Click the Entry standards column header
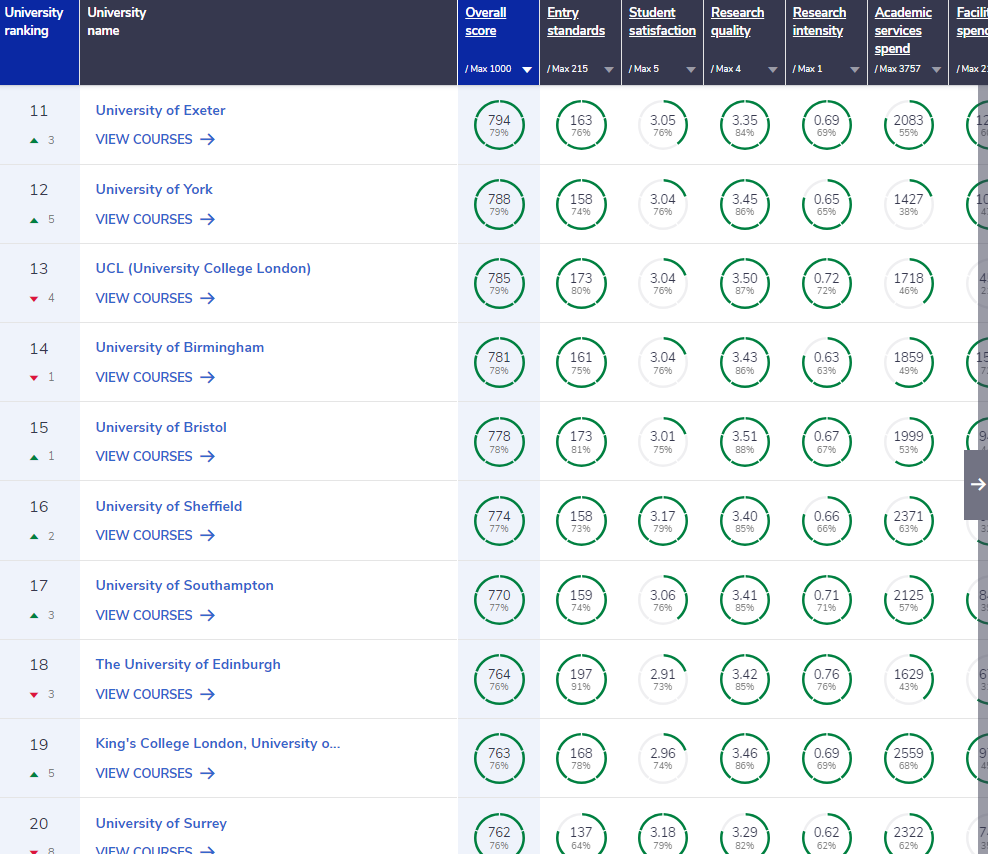988x854 pixels. [x=576, y=21]
